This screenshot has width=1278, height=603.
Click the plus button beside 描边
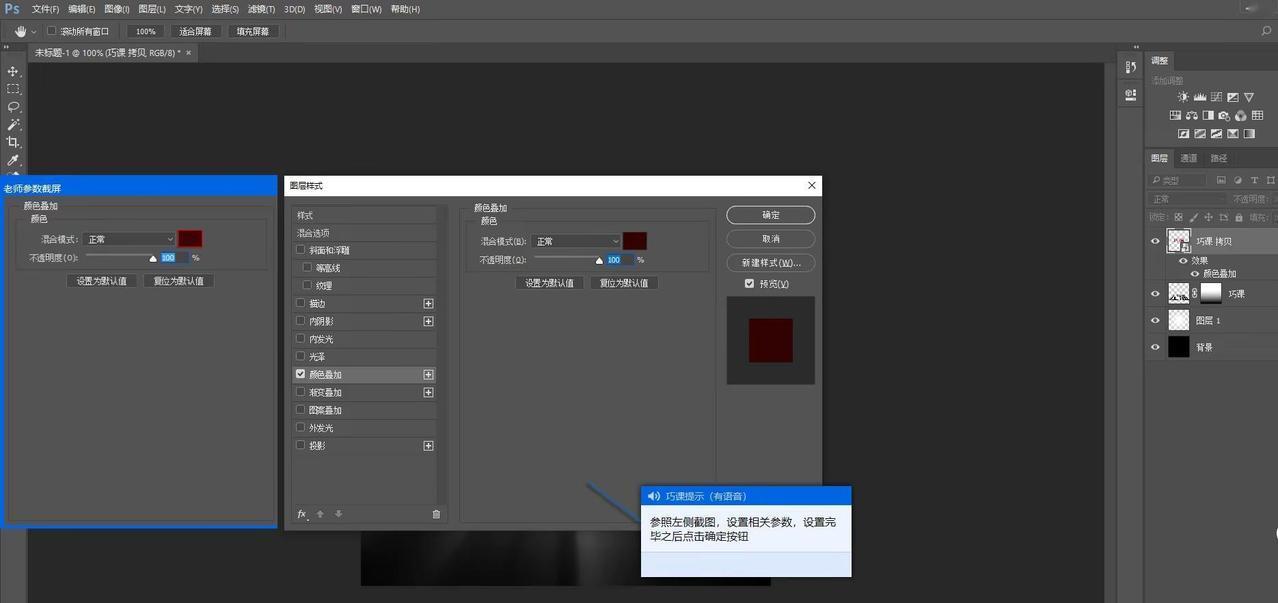tap(428, 303)
